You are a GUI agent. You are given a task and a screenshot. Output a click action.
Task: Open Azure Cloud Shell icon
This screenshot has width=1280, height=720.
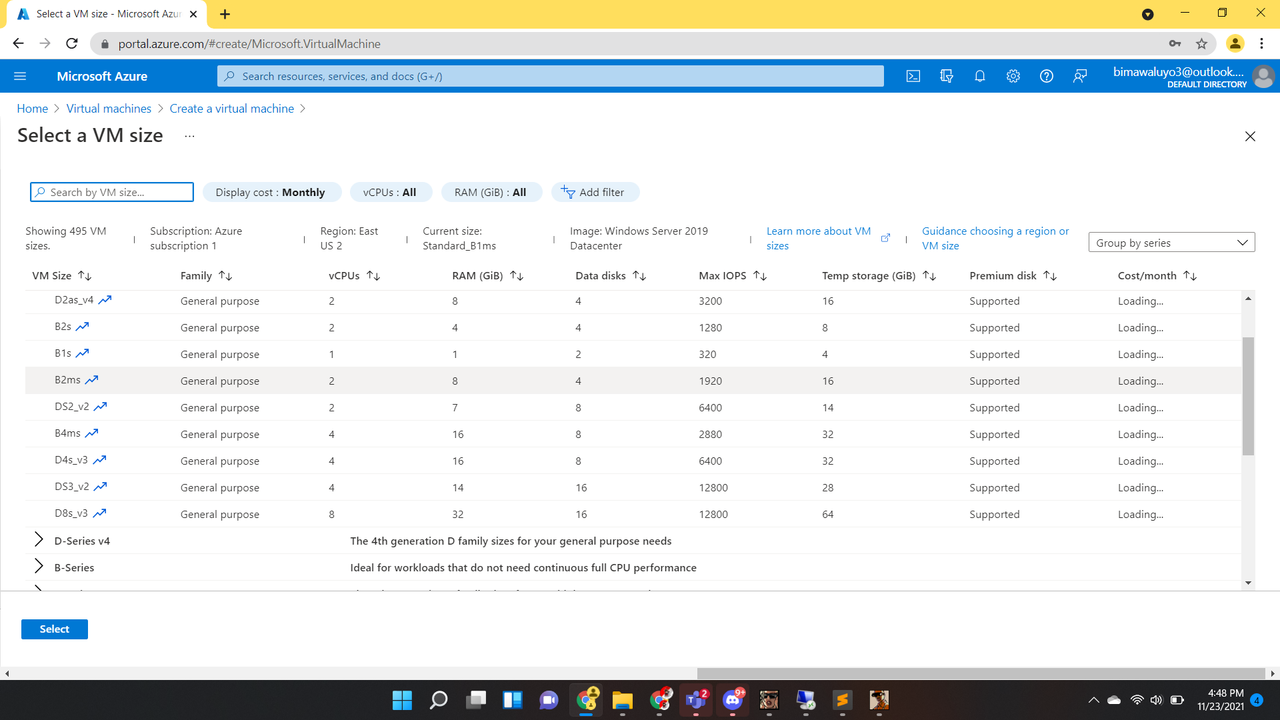pyautogui.click(x=913, y=76)
